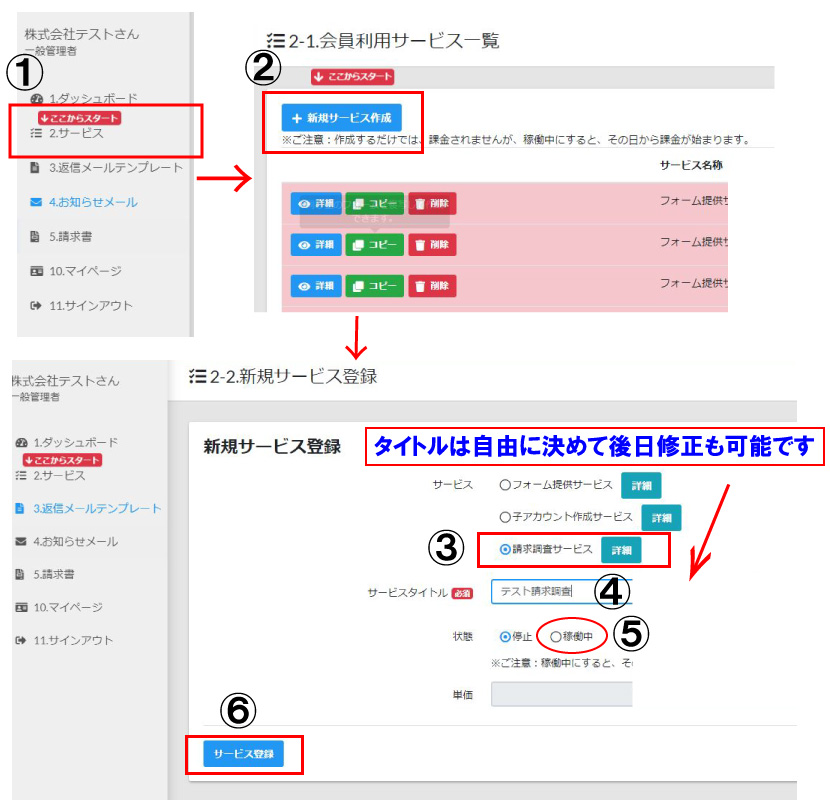Click the envelope icon beside 4.お知らせメール lower sidebar

pyautogui.click(x=21, y=541)
